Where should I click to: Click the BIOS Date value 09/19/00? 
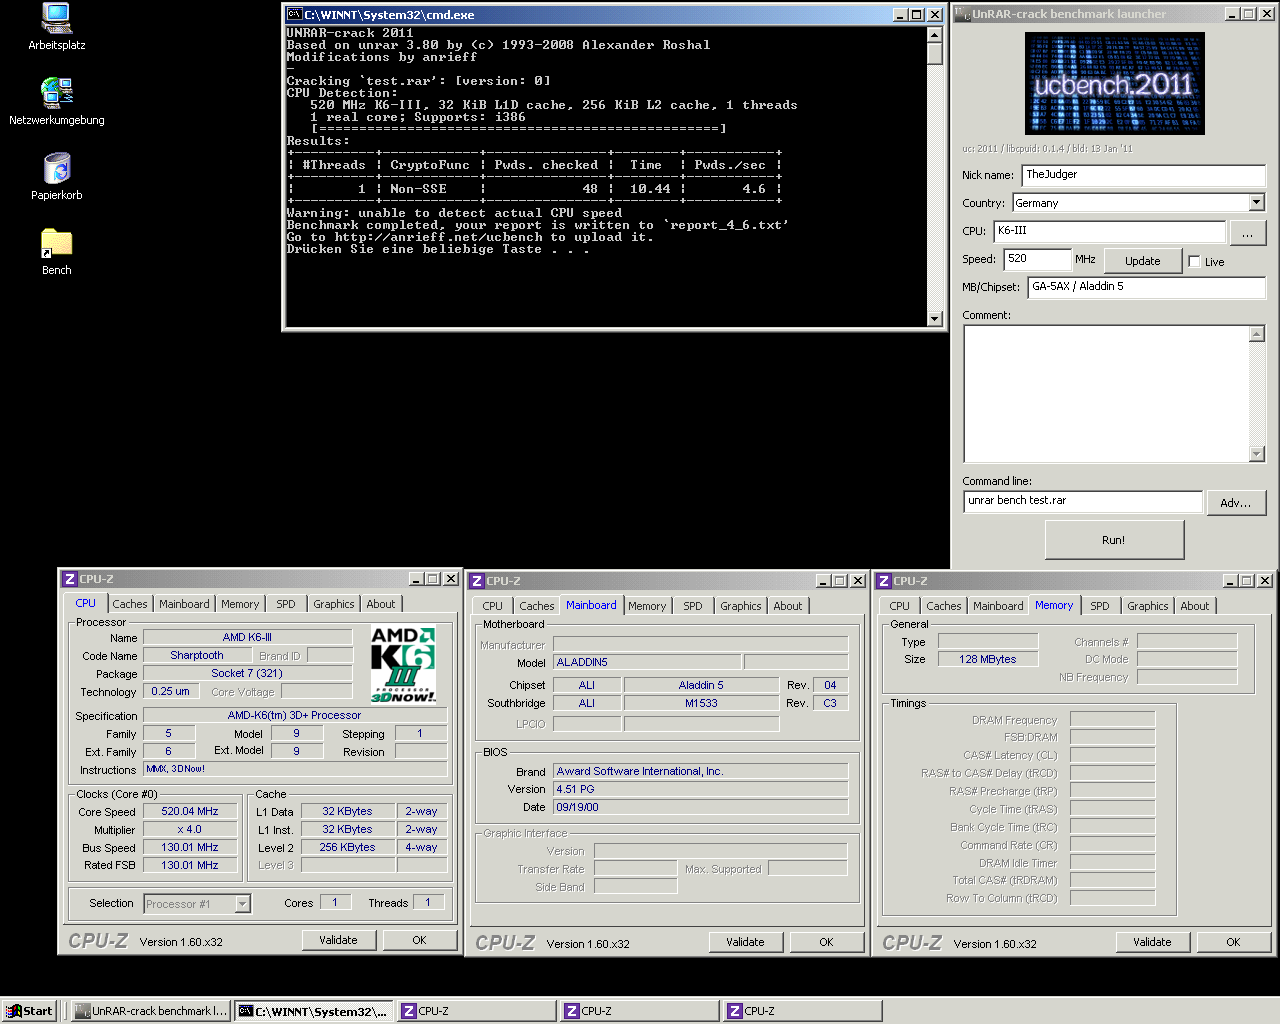pos(701,808)
